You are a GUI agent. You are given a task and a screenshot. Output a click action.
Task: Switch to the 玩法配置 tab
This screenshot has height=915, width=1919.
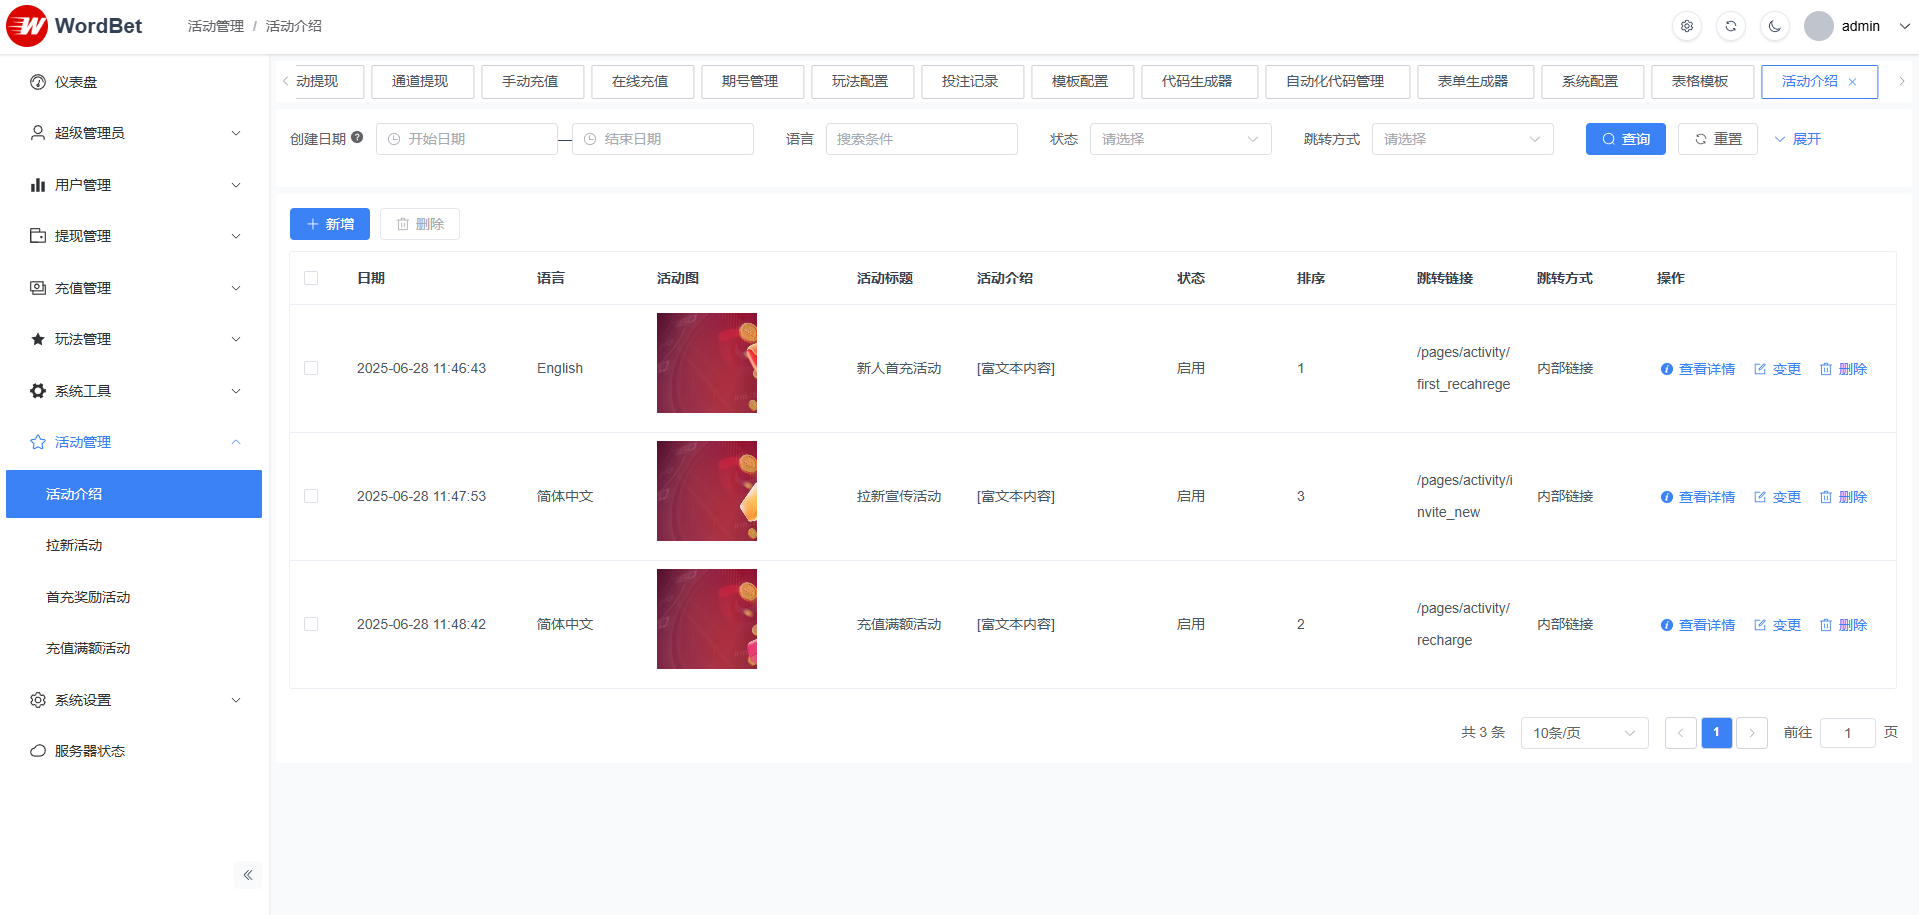point(861,81)
